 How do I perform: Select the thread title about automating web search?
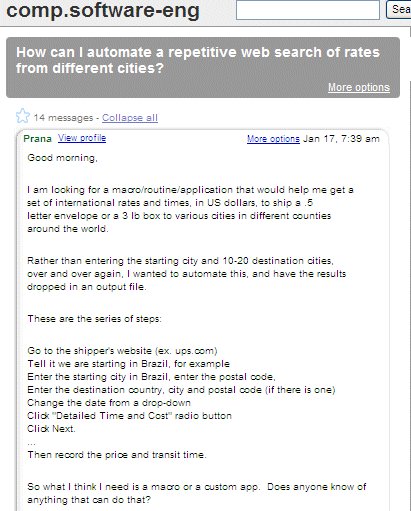pos(198,60)
